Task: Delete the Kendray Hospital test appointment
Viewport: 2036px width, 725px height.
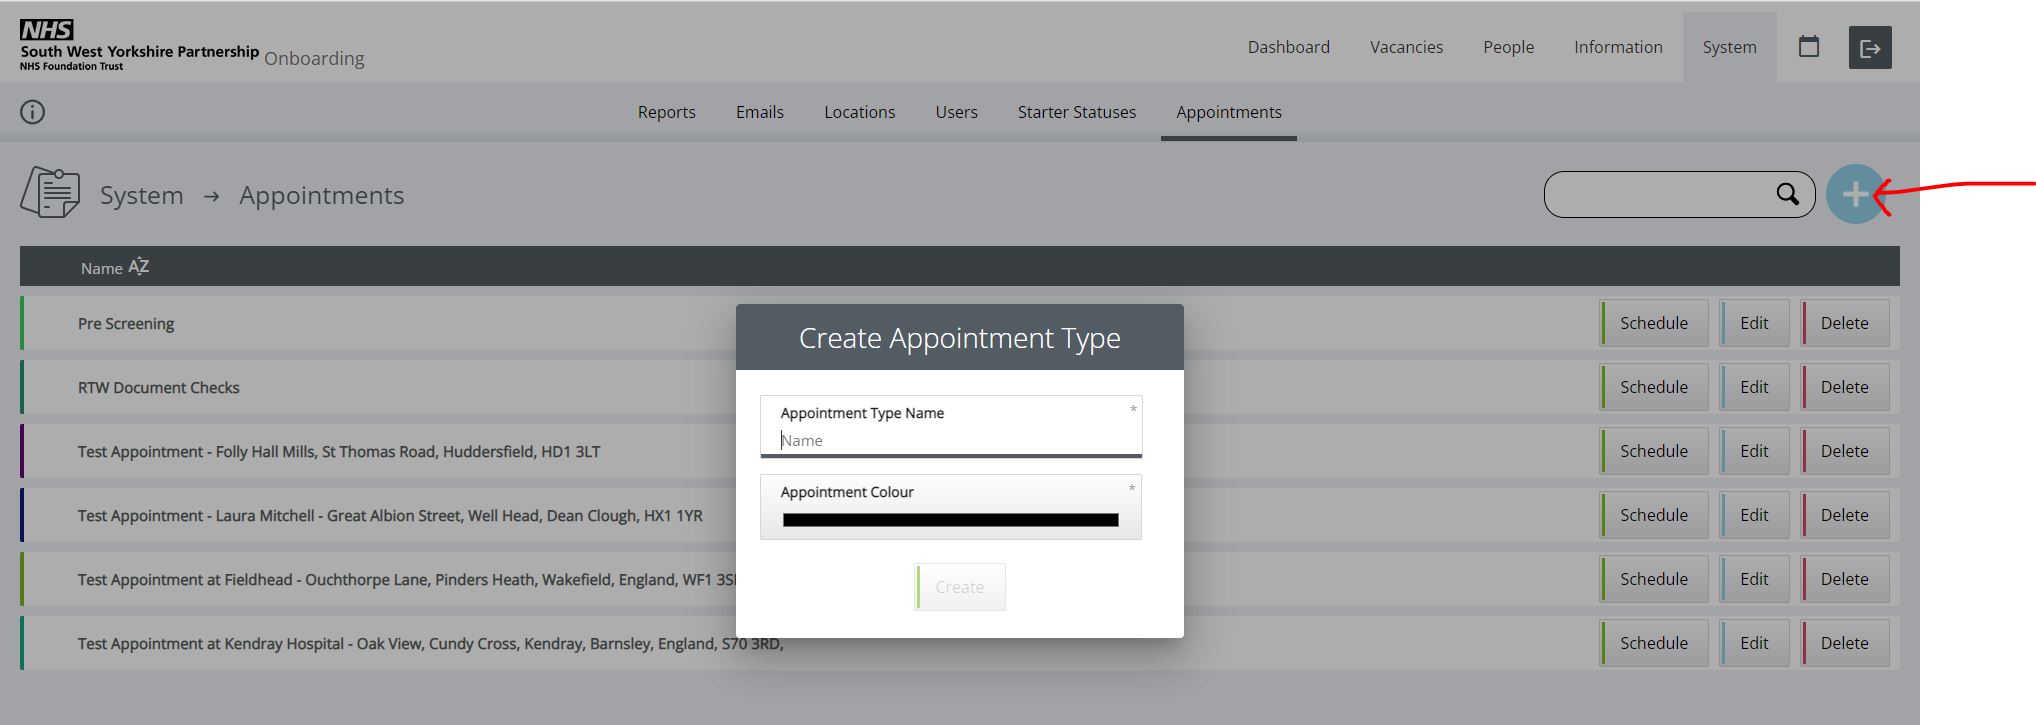Action: click(x=1844, y=643)
